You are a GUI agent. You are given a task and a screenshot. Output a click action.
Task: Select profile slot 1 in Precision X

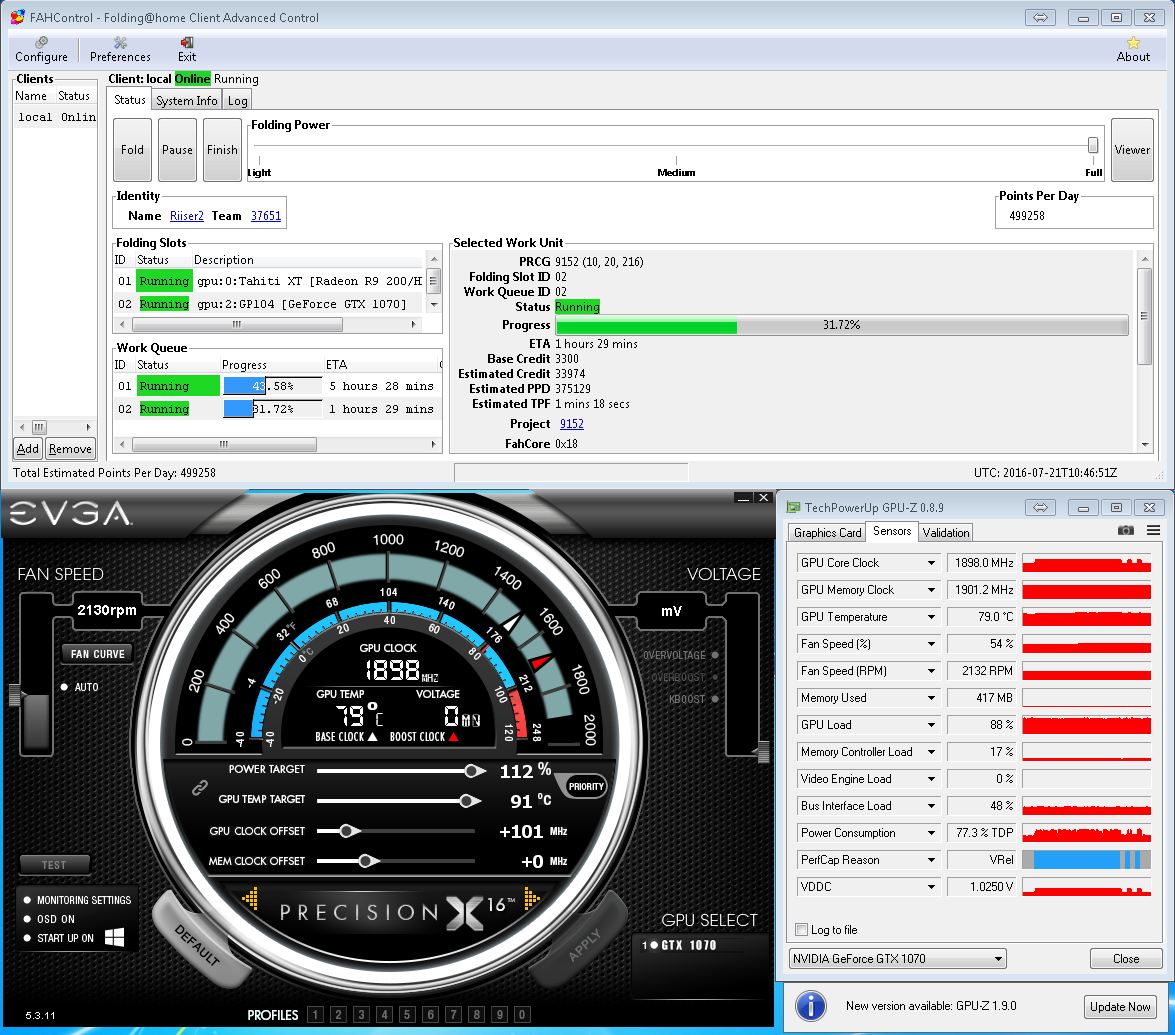315,1015
